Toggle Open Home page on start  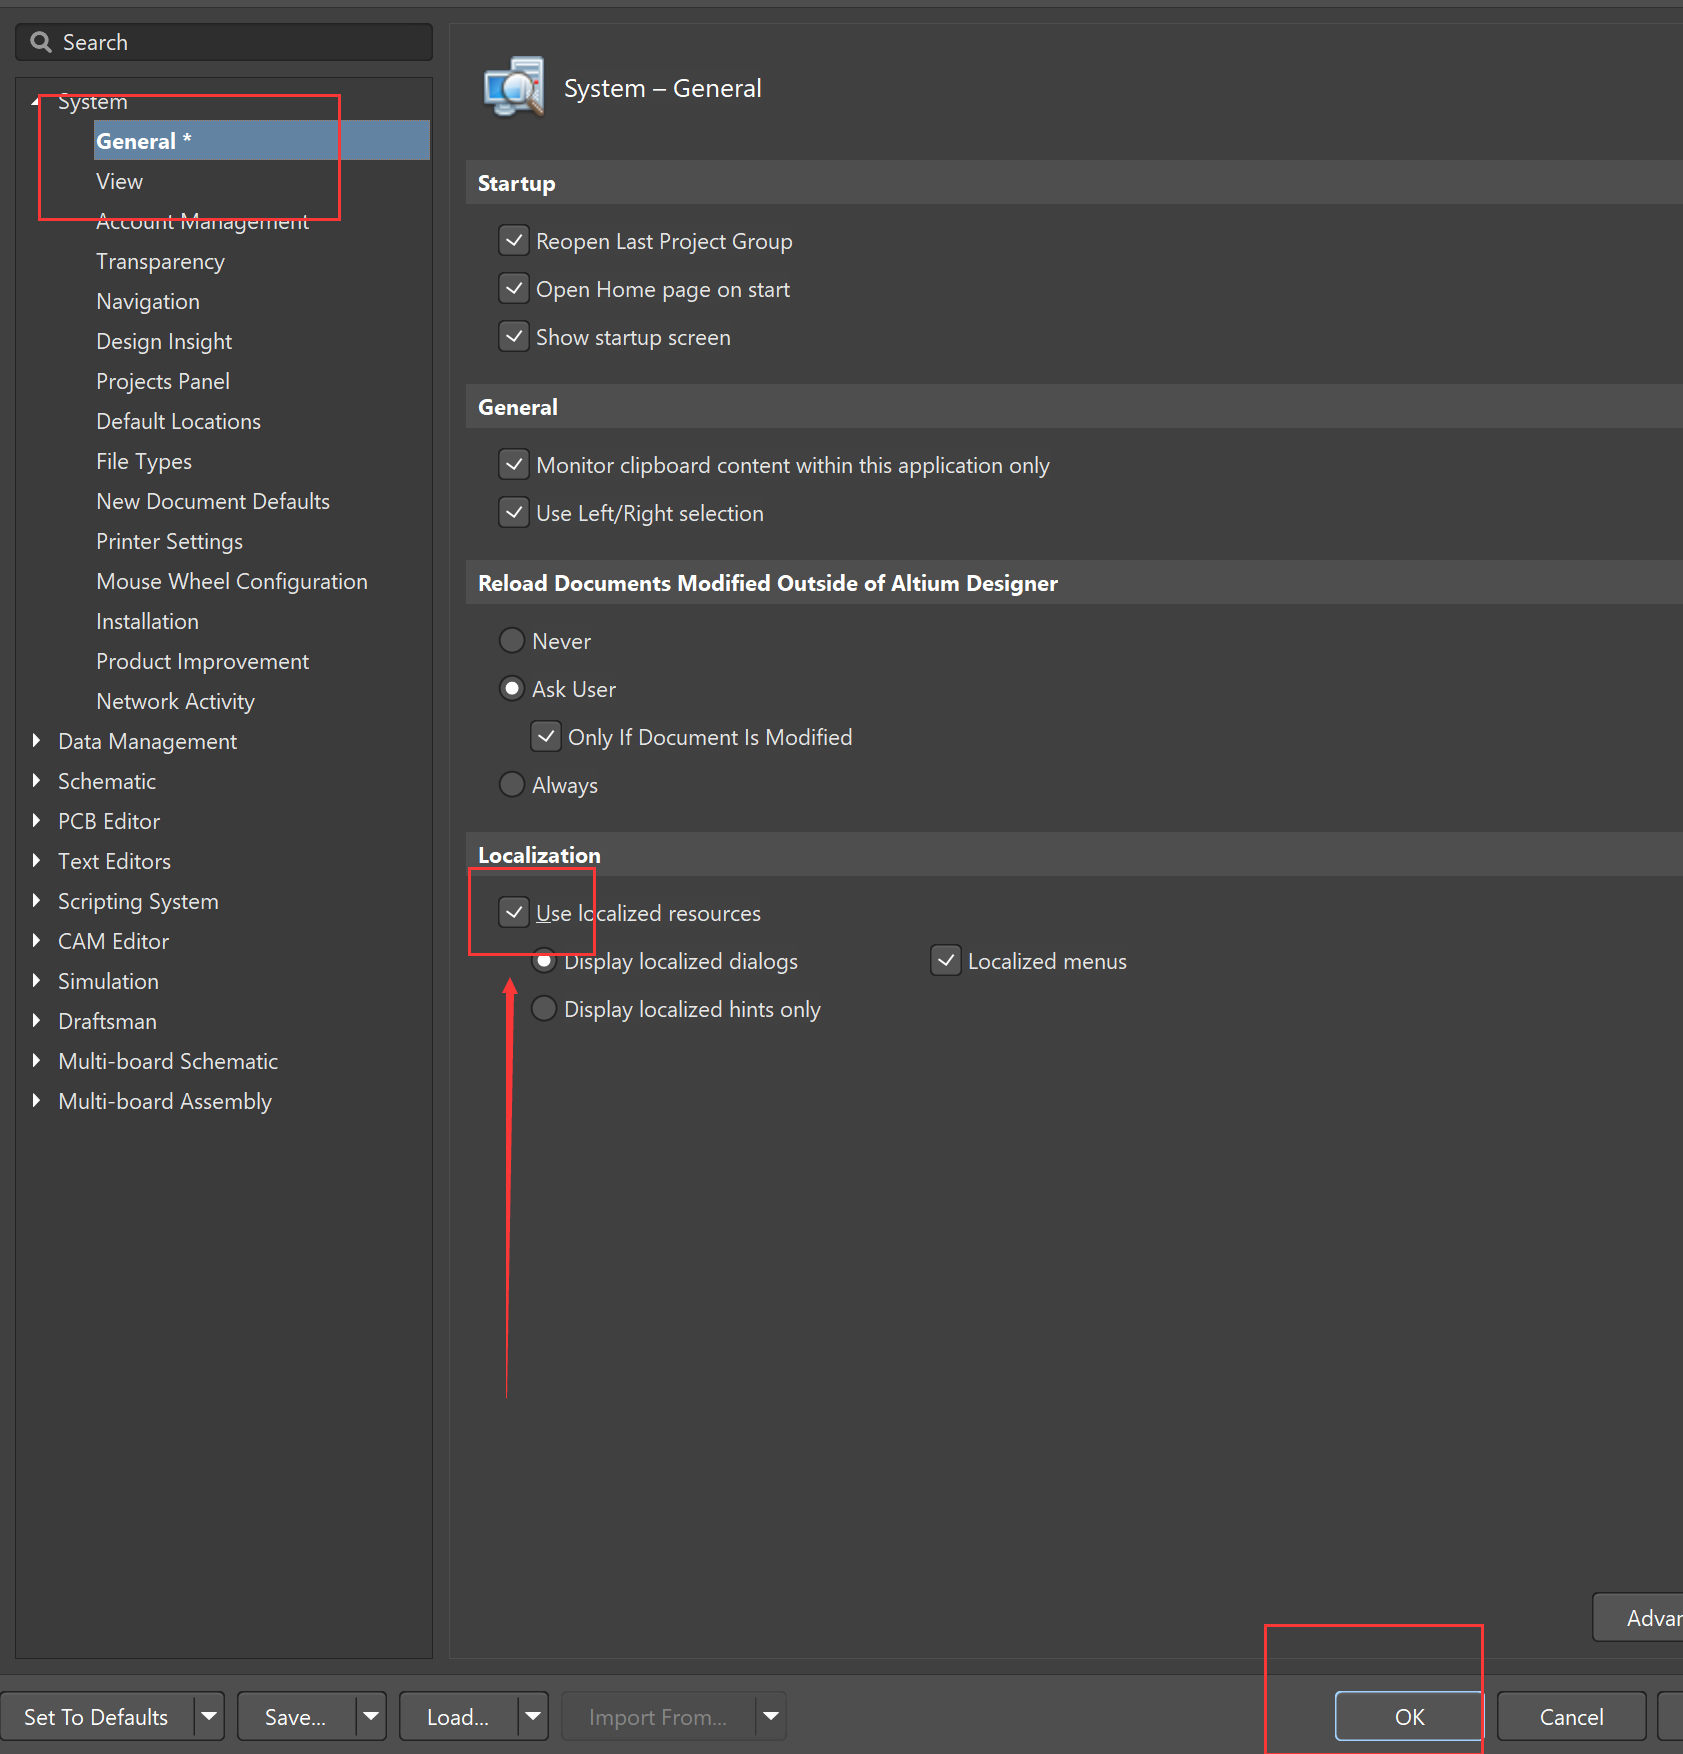tap(514, 289)
